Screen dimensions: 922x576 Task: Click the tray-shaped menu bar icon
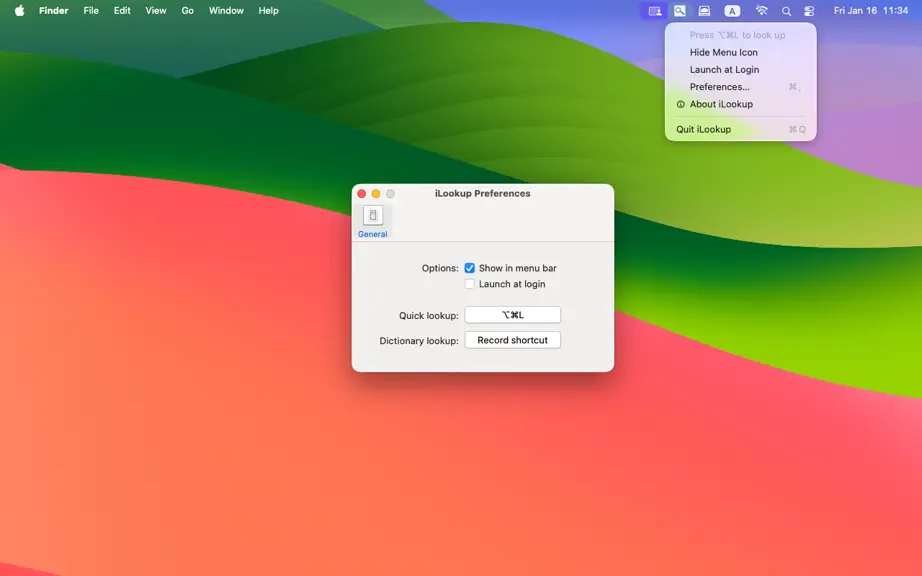(704, 11)
